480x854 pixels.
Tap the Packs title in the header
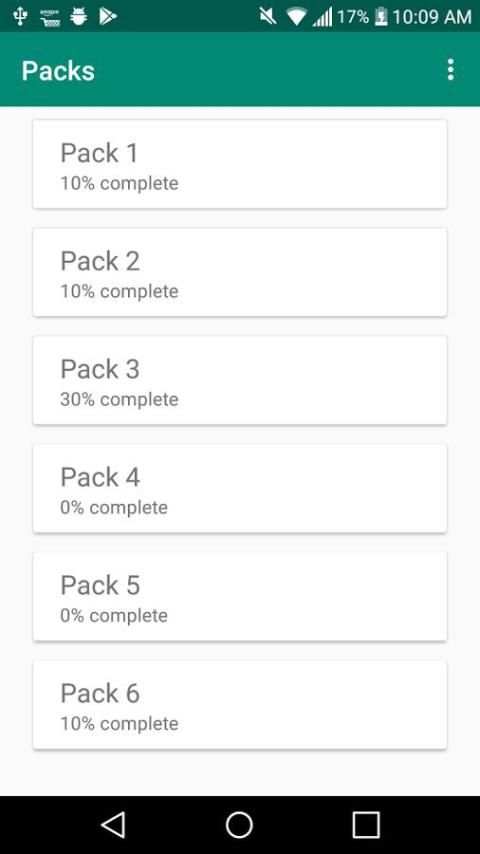(58, 71)
